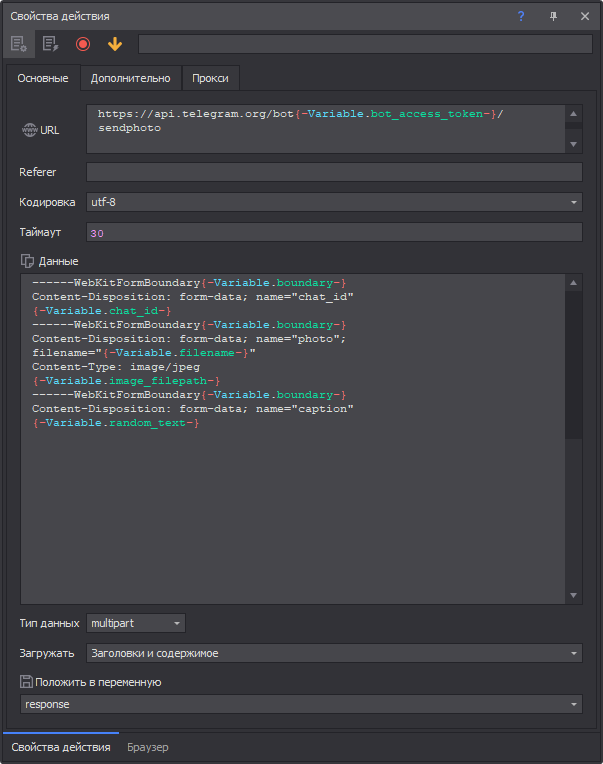Click the copy icon beside Данные
603x764 pixels.
click(x=27, y=261)
